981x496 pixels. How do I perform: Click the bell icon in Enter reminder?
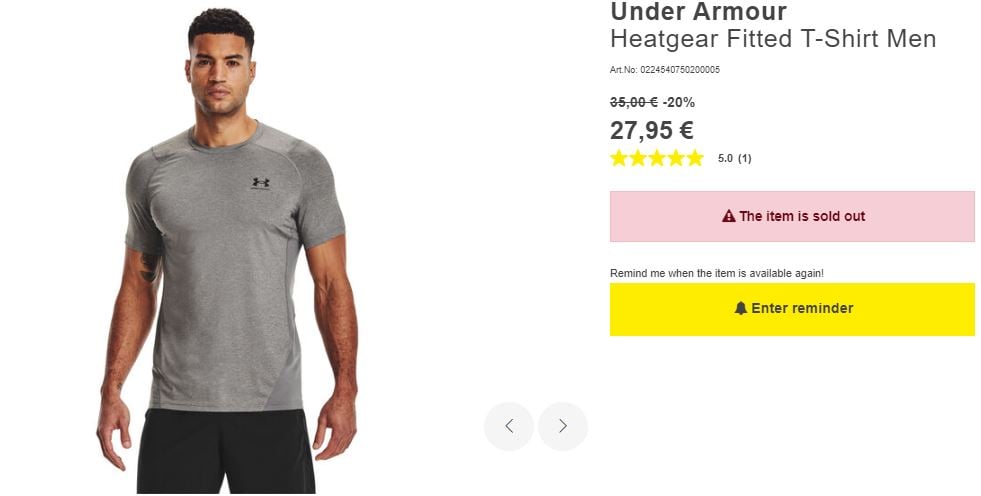(741, 308)
